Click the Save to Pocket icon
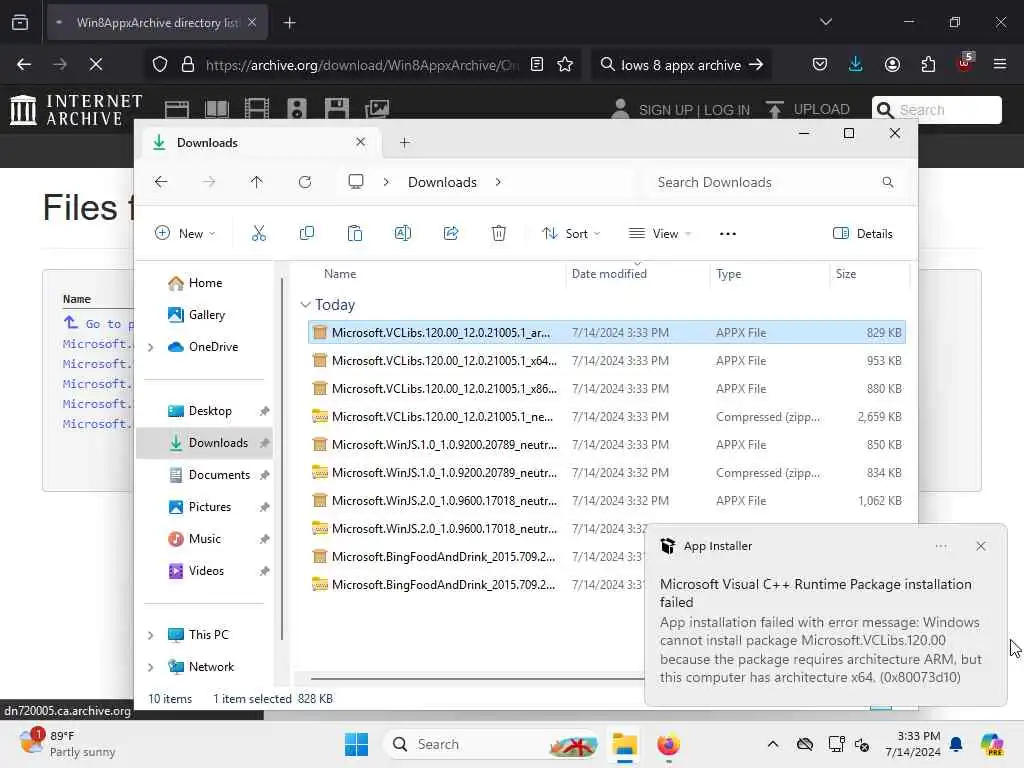This screenshot has height=768, width=1024. 820,64
